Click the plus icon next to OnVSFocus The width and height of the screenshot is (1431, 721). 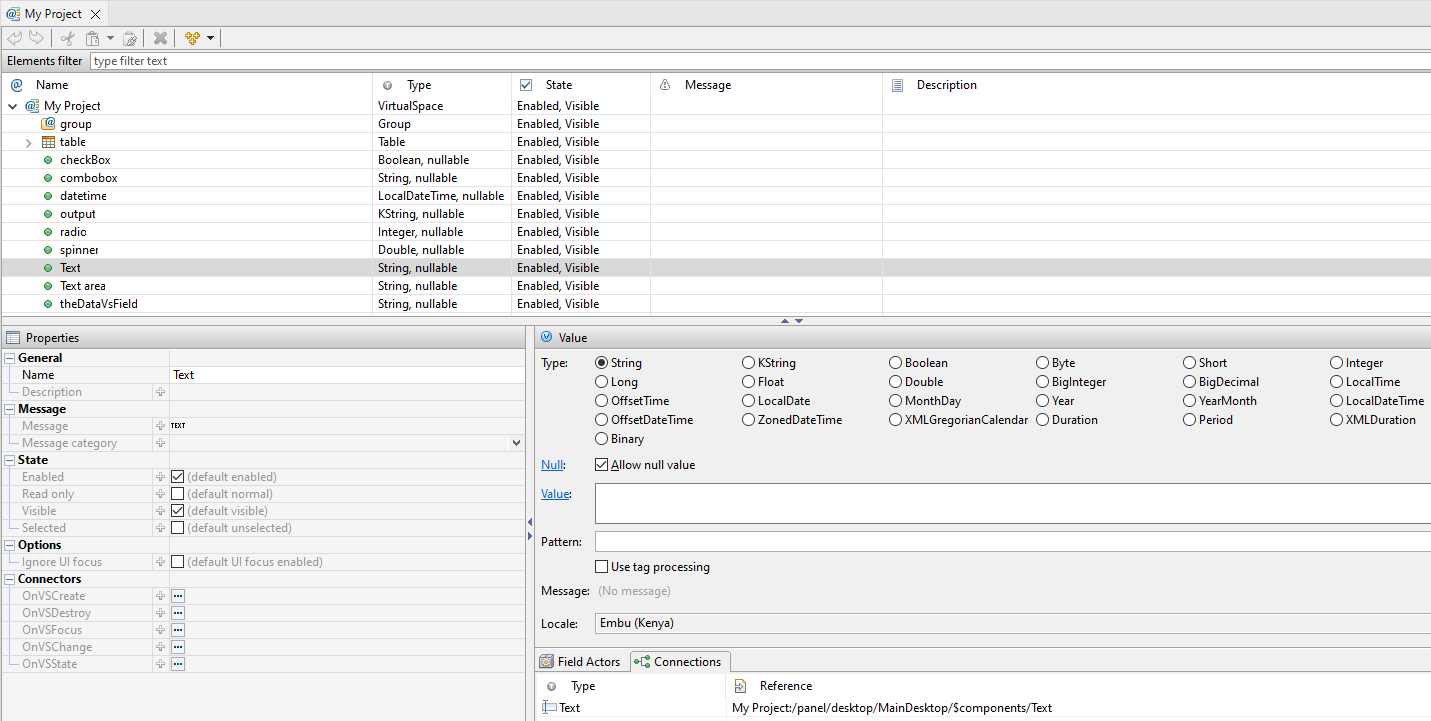coord(160,630)
